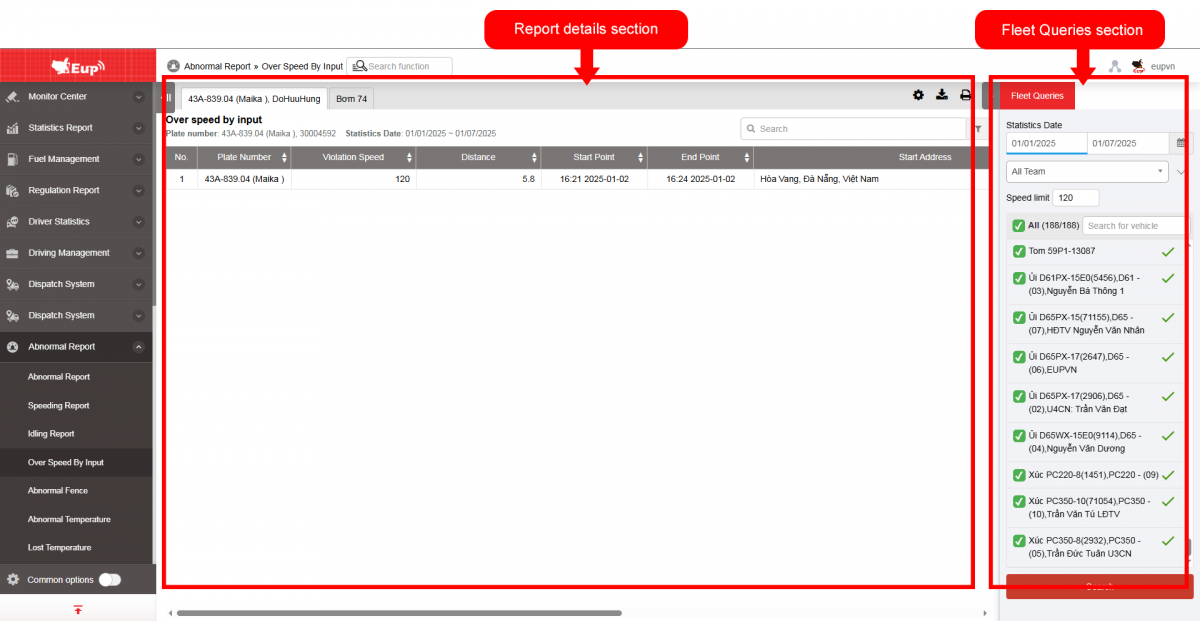Click the Speed limit input field
This screenshot has width=1200, height=621.
1075,198
